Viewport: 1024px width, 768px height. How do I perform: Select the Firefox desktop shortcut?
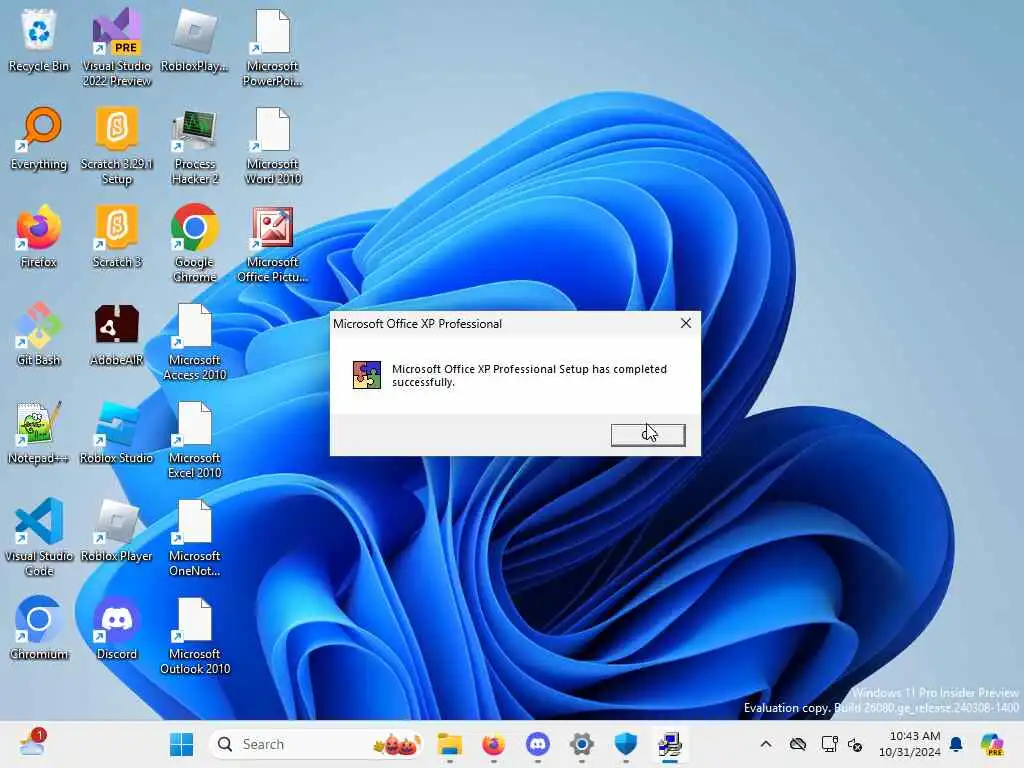point(39,236)
